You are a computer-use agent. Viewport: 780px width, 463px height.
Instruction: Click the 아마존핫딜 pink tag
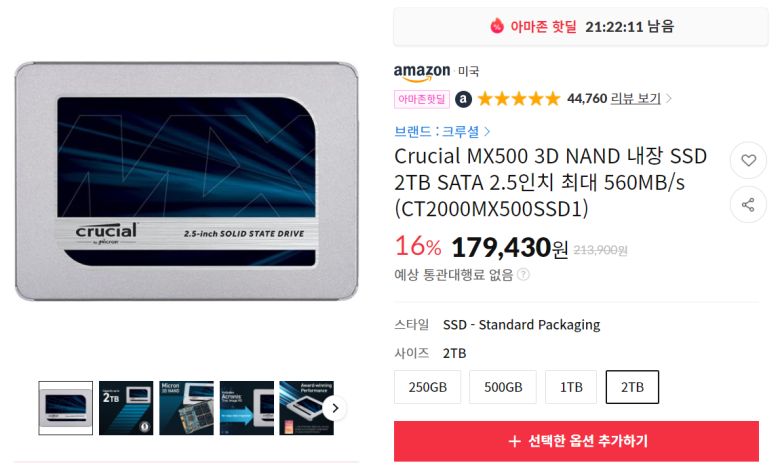pos(422,99)
